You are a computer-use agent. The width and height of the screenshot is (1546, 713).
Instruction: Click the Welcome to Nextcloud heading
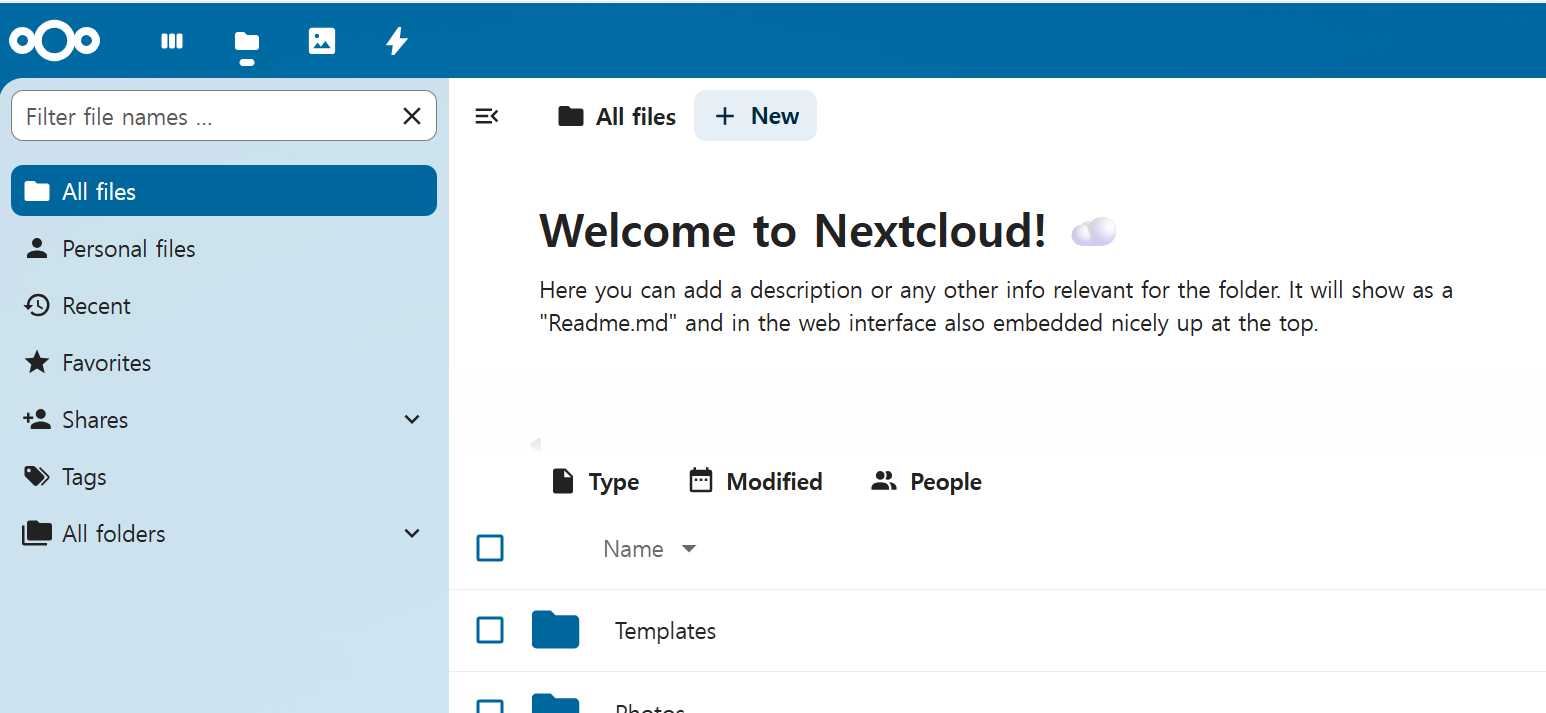793,231
